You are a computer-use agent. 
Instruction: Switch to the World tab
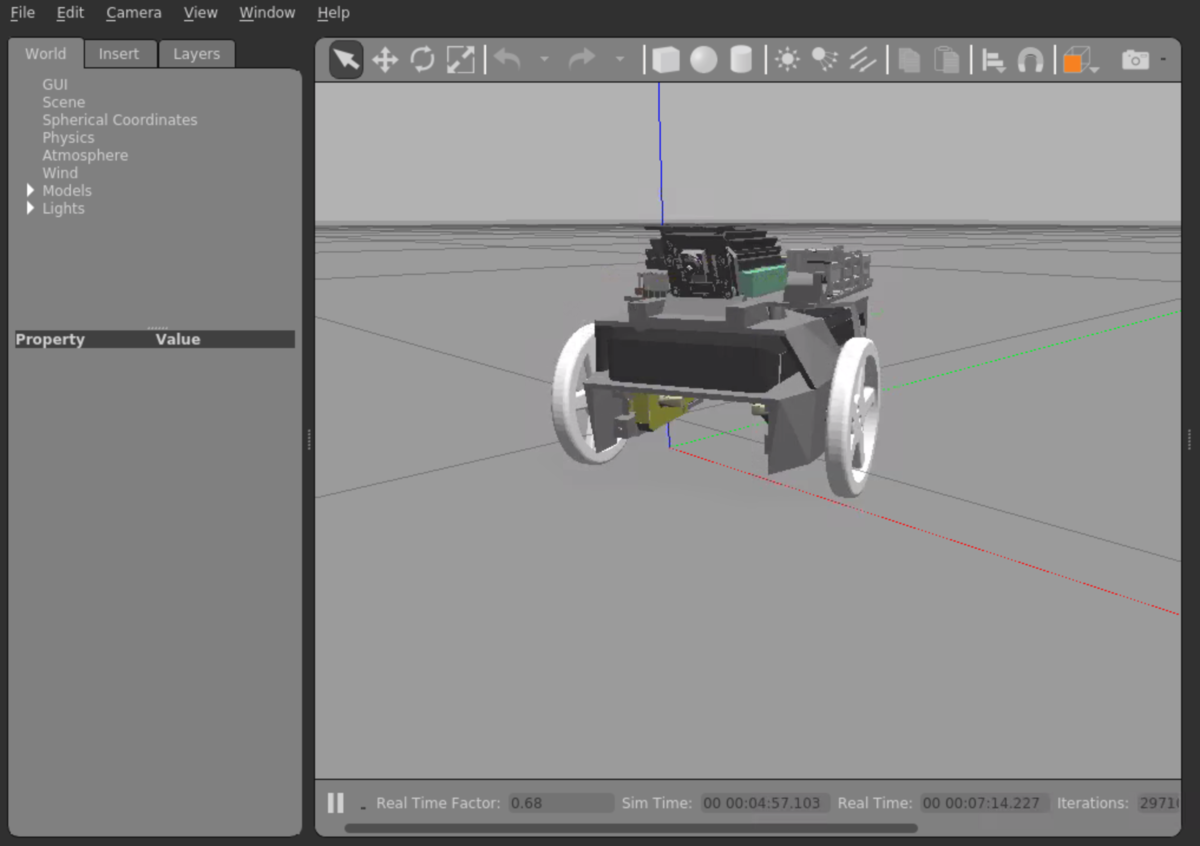(46, 54)
